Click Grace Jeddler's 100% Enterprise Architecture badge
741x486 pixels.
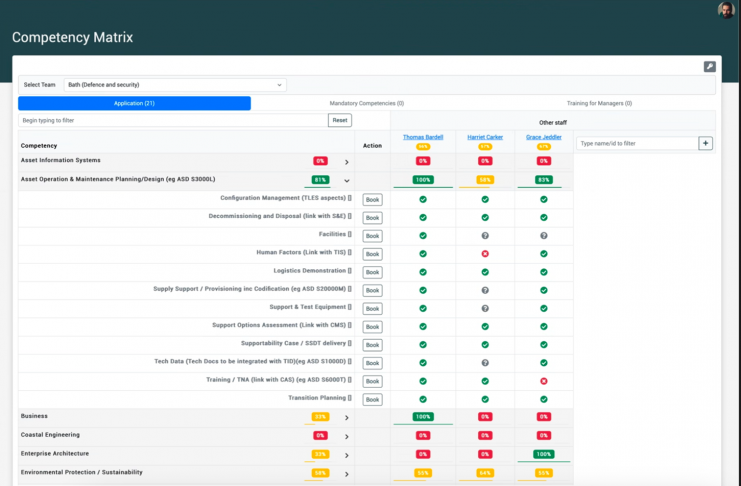click(543, 454)
